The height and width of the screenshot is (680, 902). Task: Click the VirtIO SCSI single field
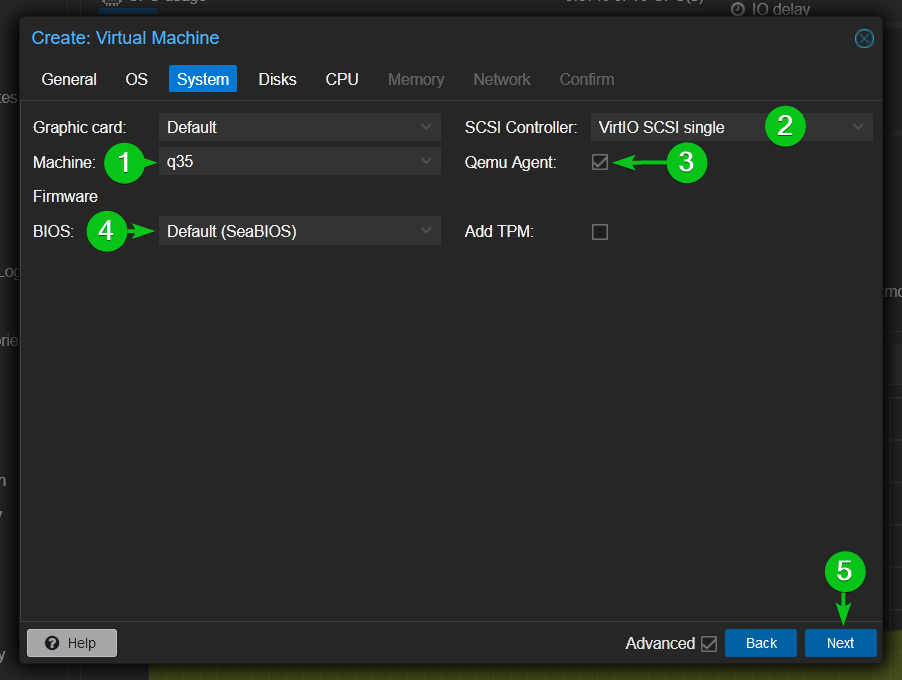point(732,127)
